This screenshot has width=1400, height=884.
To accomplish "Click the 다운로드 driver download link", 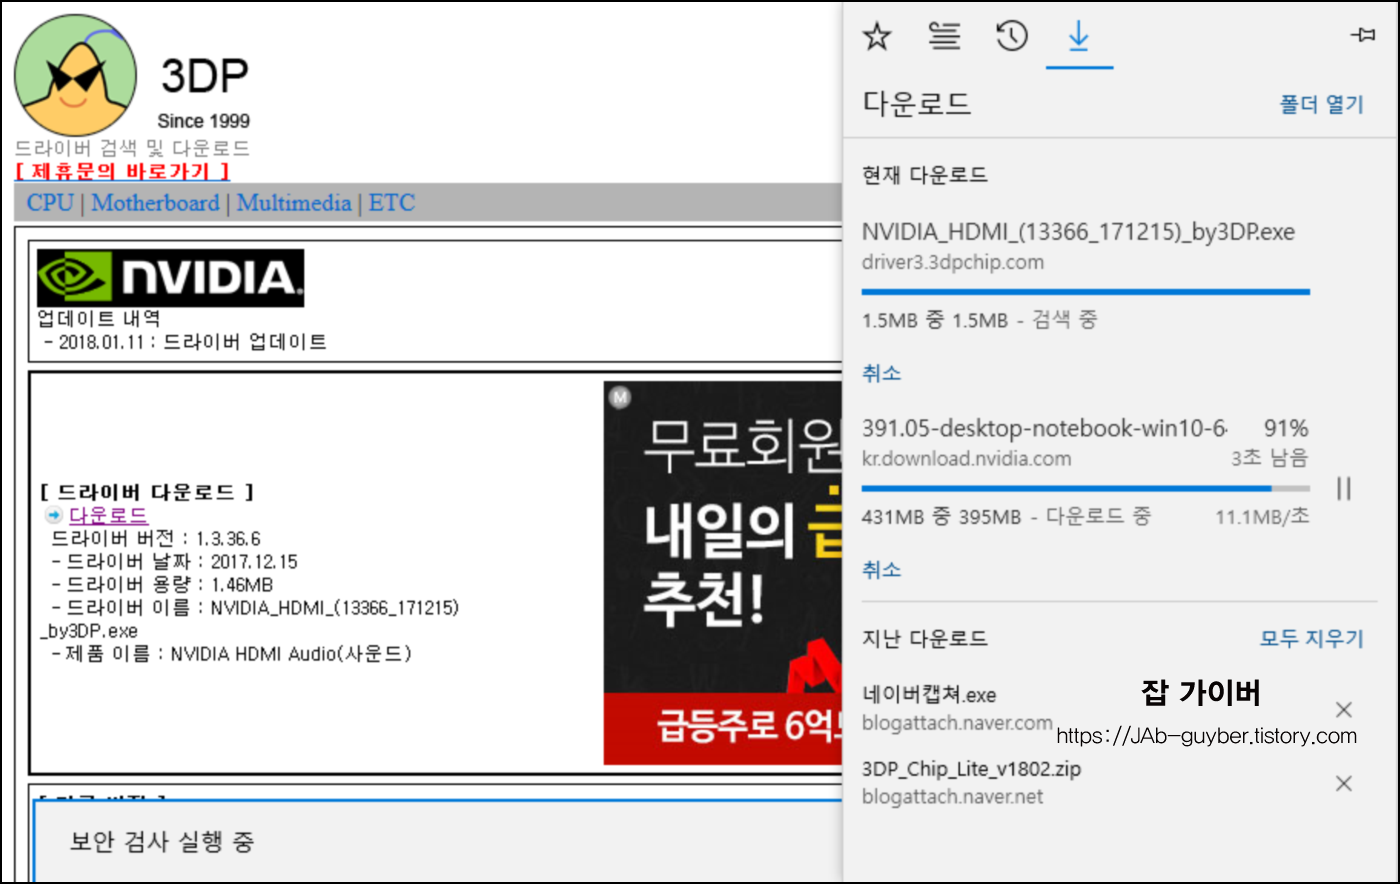I will [108, 515].
